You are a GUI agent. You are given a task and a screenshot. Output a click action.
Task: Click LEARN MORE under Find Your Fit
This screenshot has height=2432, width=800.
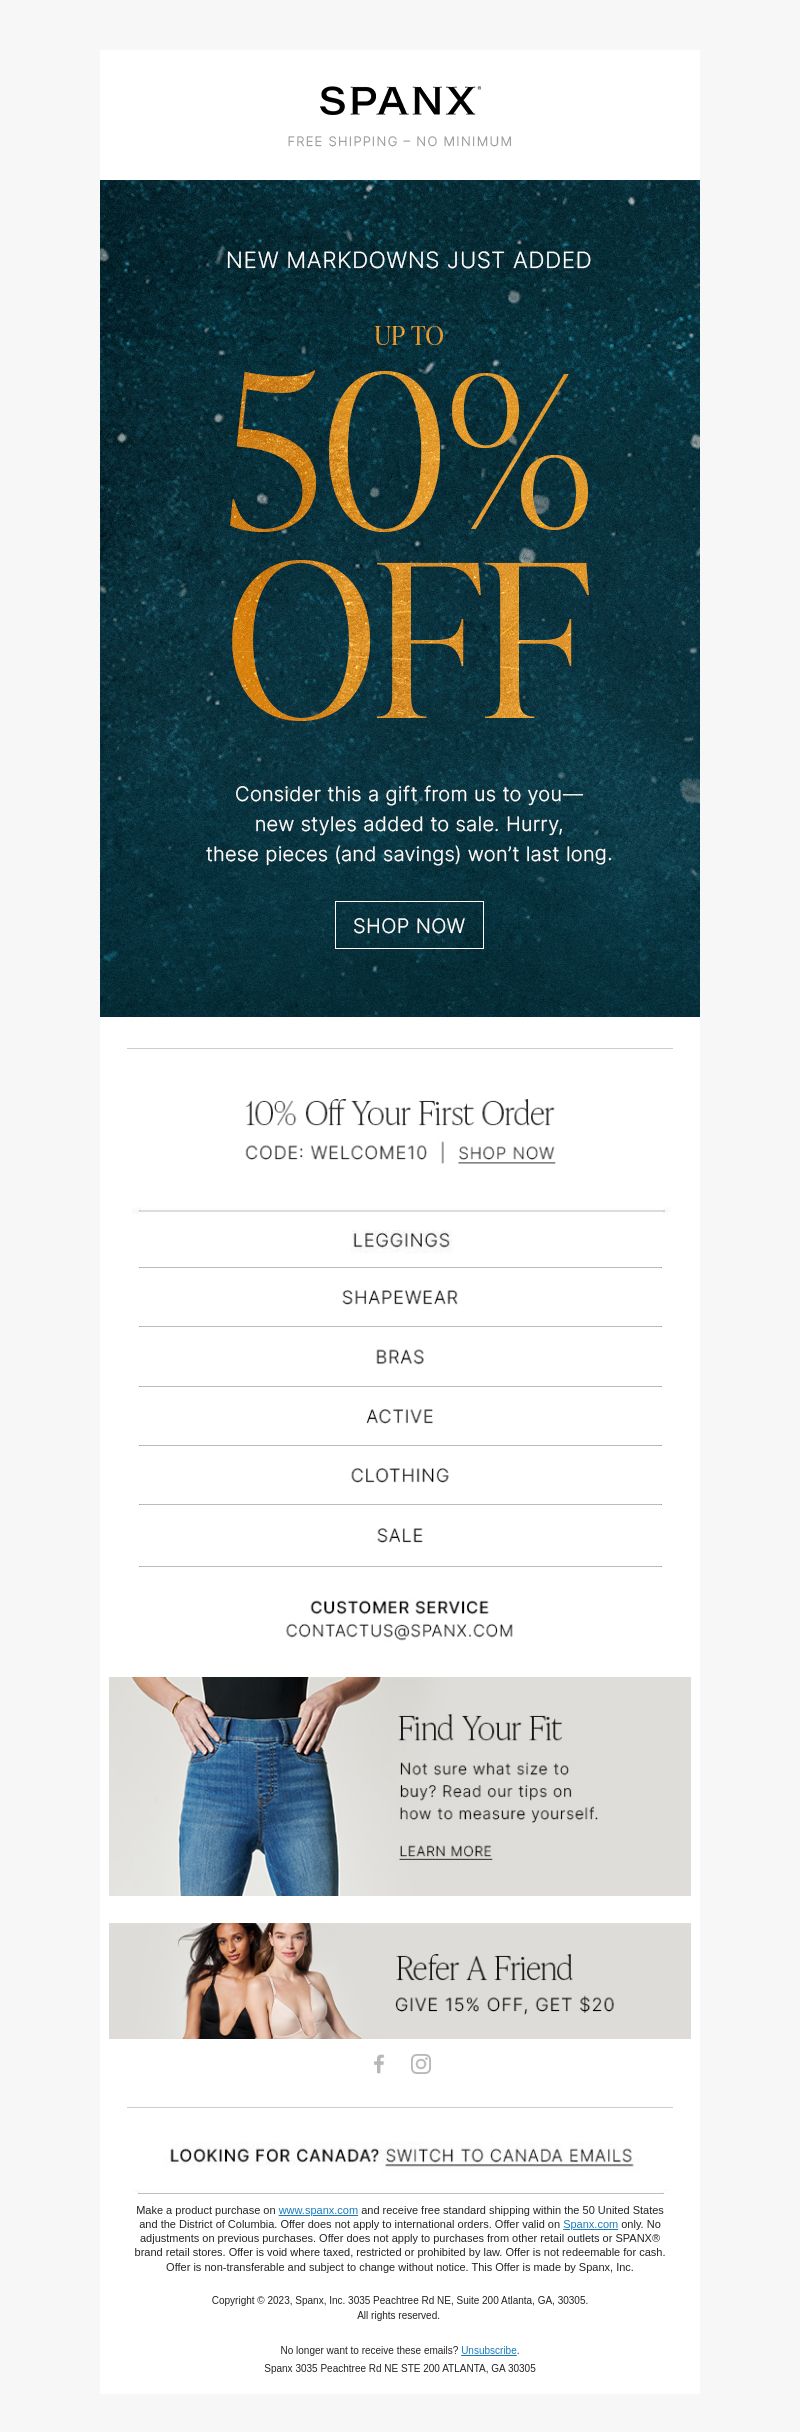pos(445,1851)
